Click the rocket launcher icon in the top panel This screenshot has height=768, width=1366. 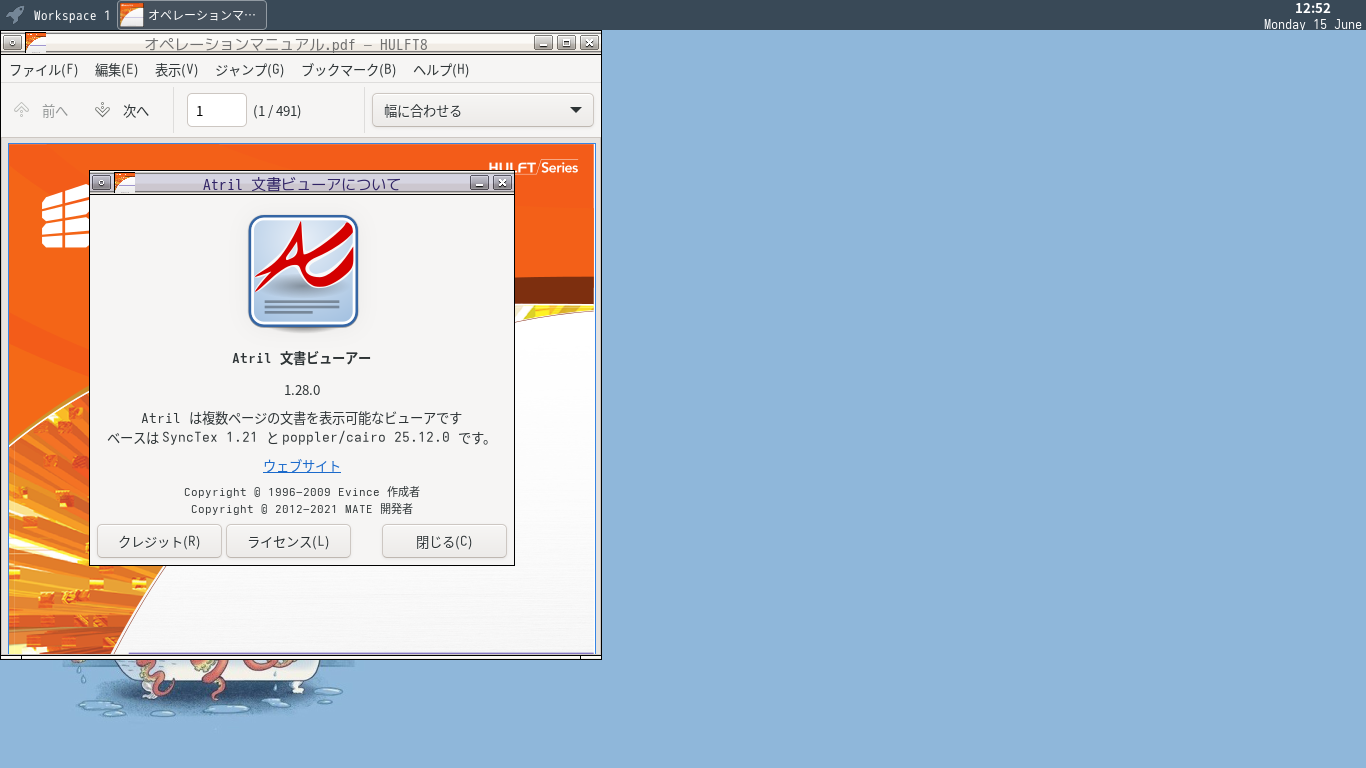(15, 15)
